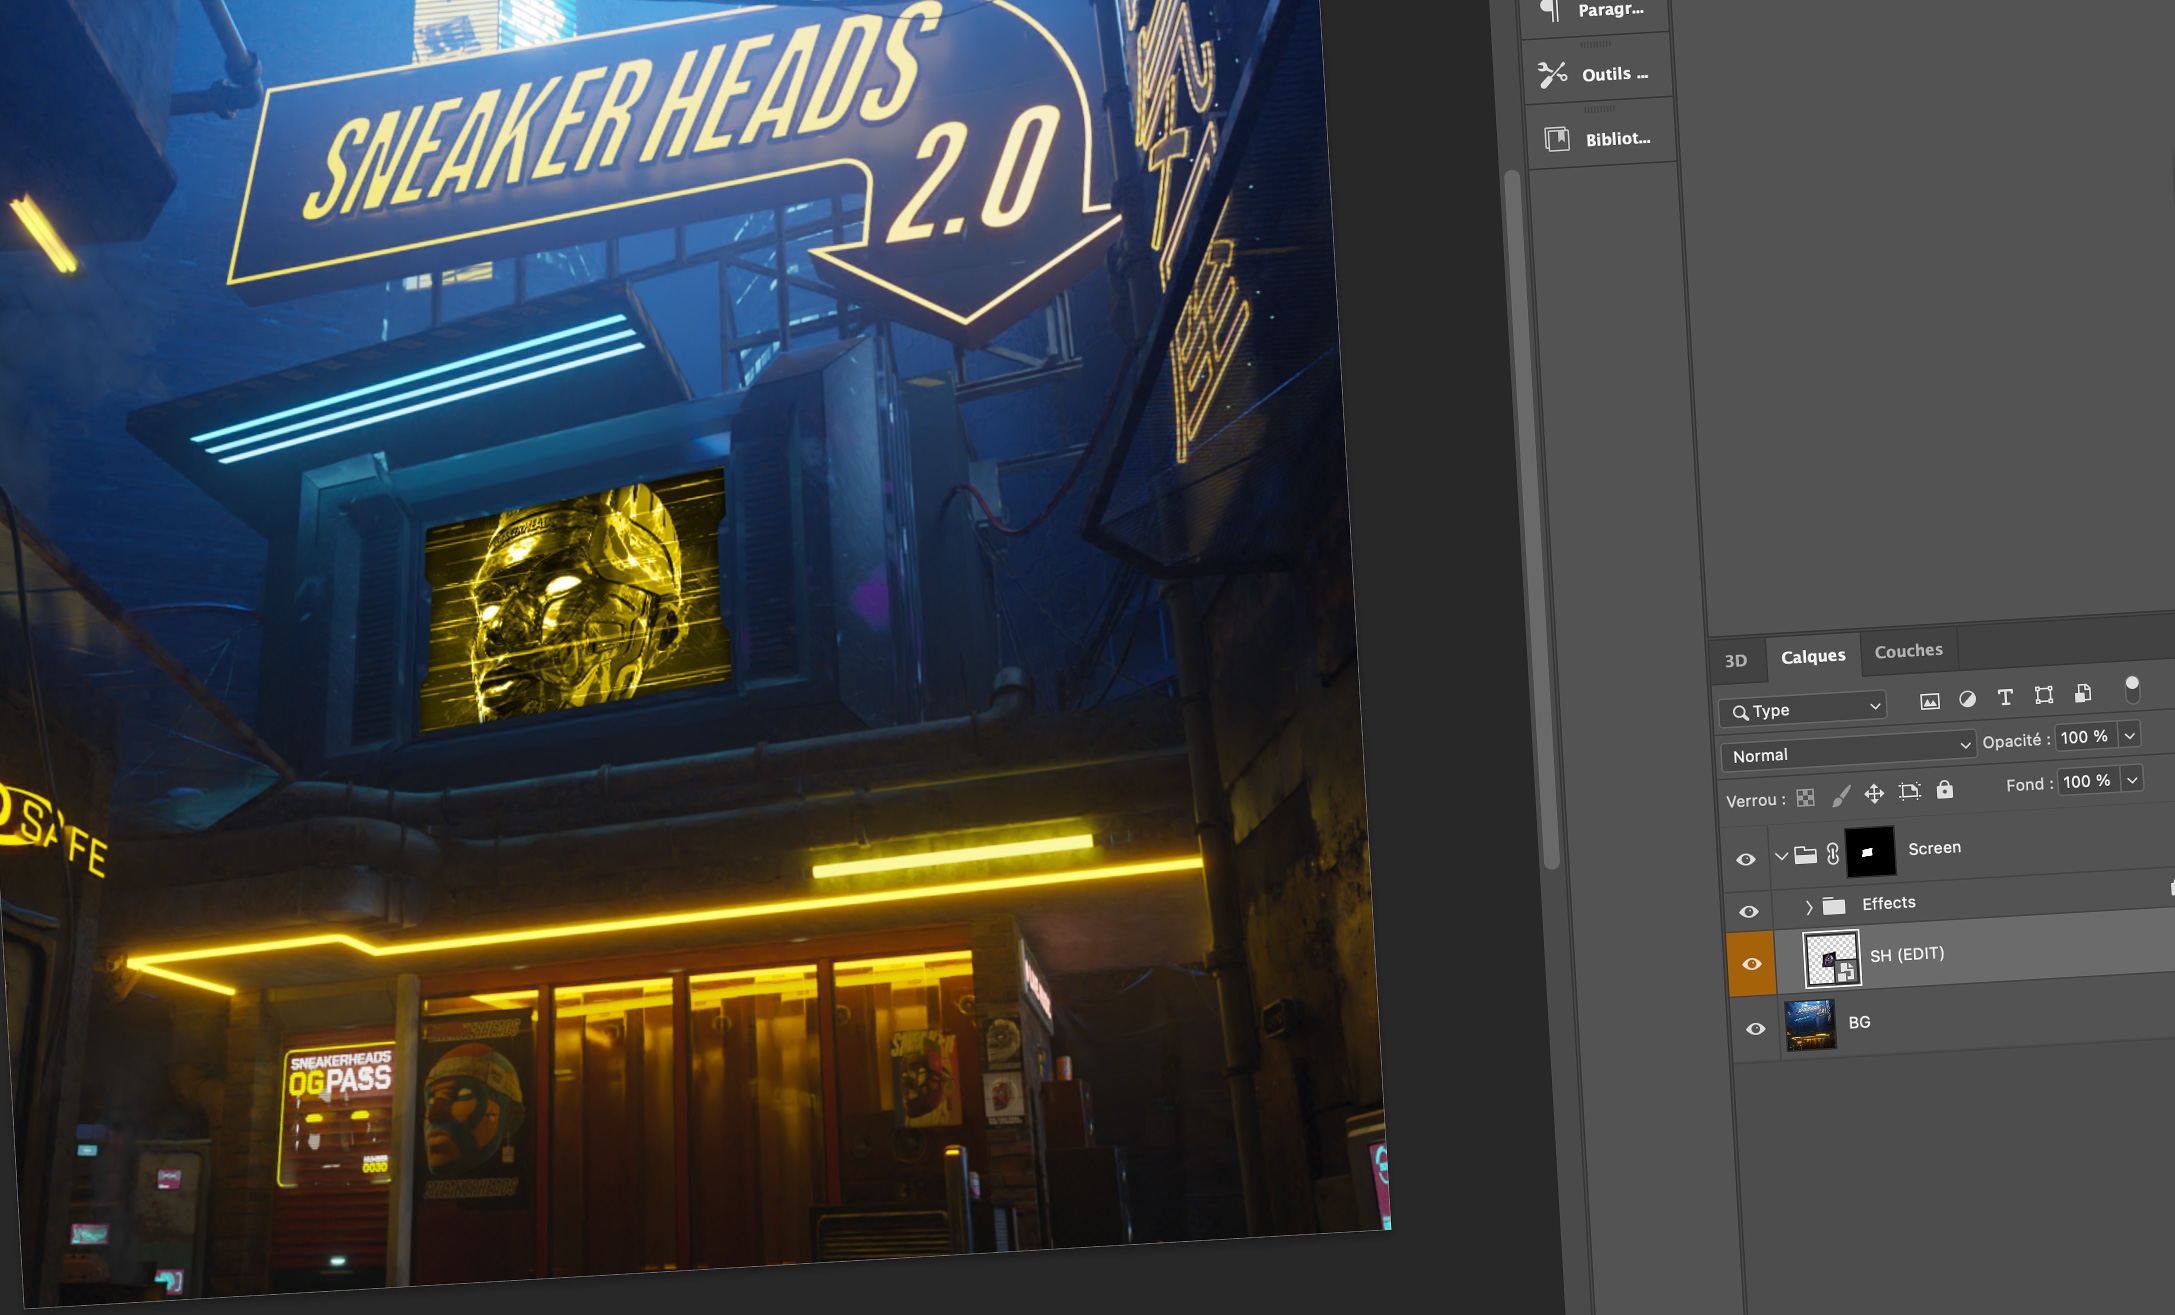The height and width of the screenshot is (1315, 2175).
Task: Lock artboard nesting icon
Action: (1910, 792)
